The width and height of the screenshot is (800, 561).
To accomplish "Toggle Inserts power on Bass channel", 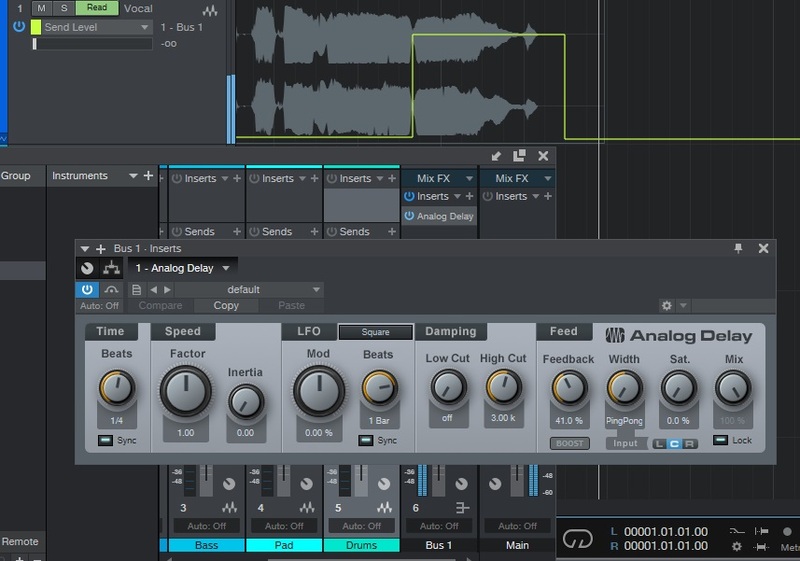I will [177, 178].
